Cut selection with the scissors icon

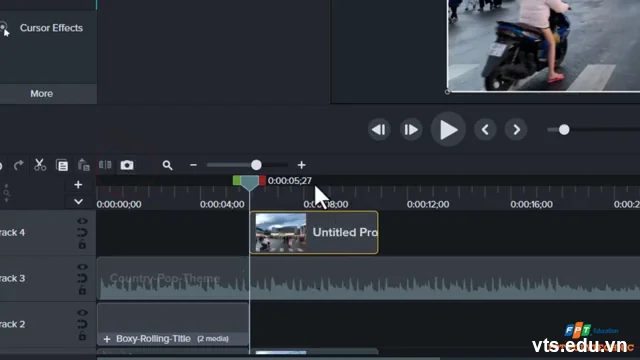(40, 165)
